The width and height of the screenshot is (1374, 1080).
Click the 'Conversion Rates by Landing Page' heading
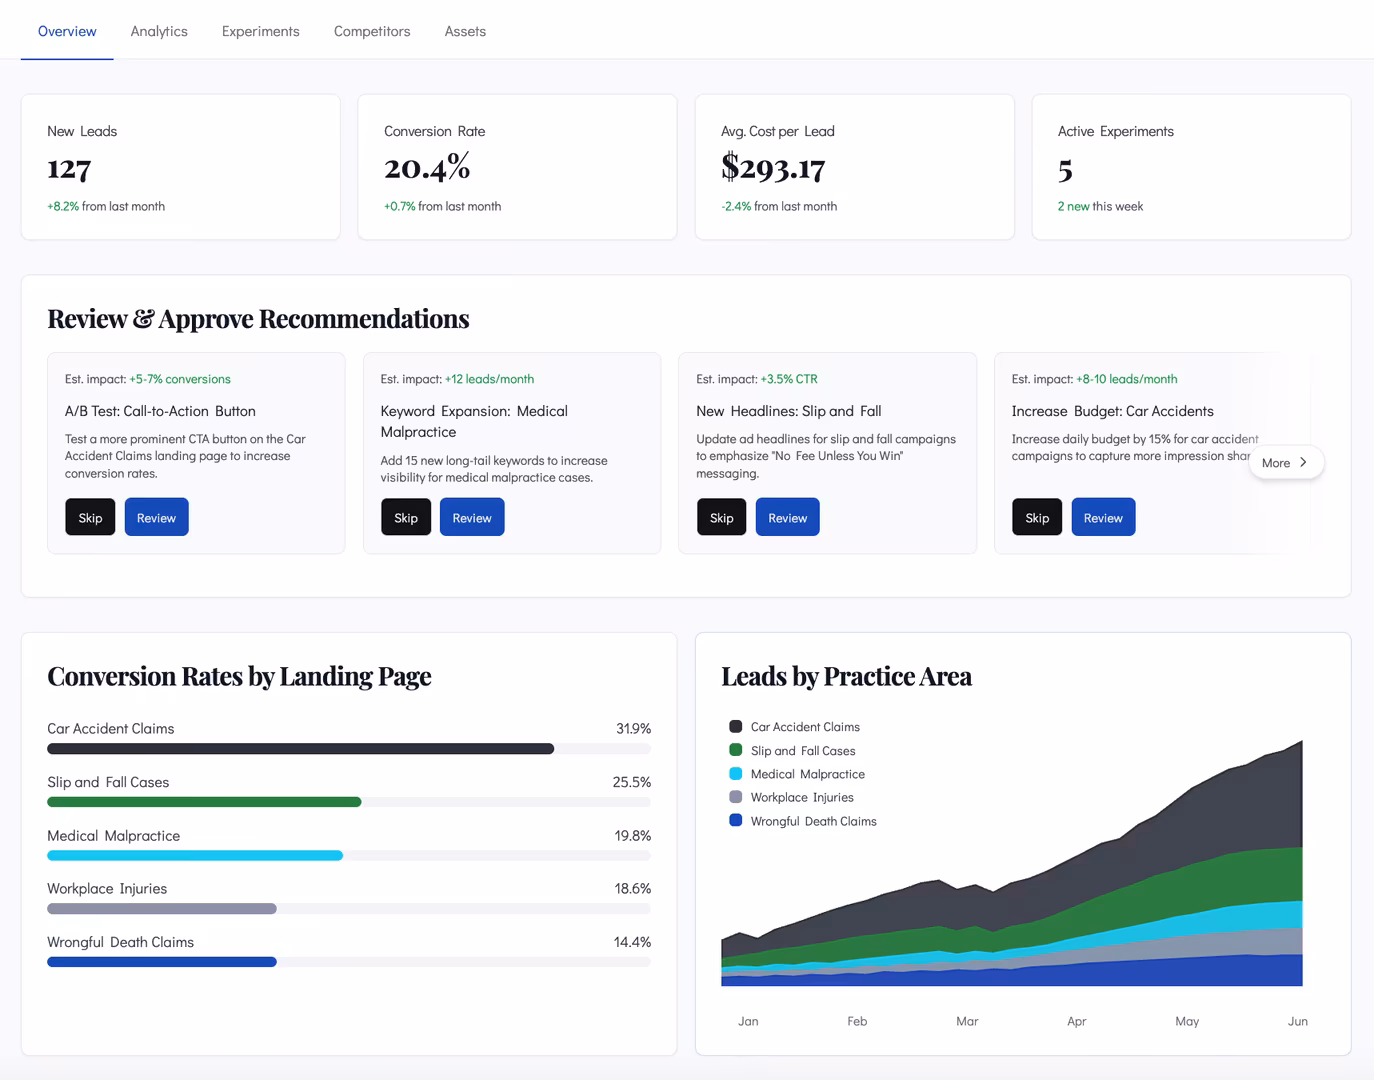[239, 676]
